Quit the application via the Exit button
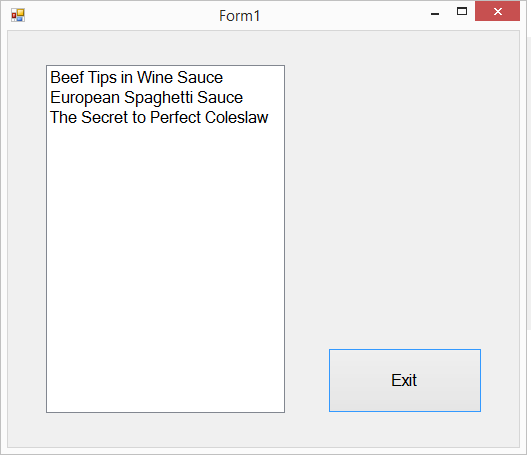531x459 pixels. point(405,380)
